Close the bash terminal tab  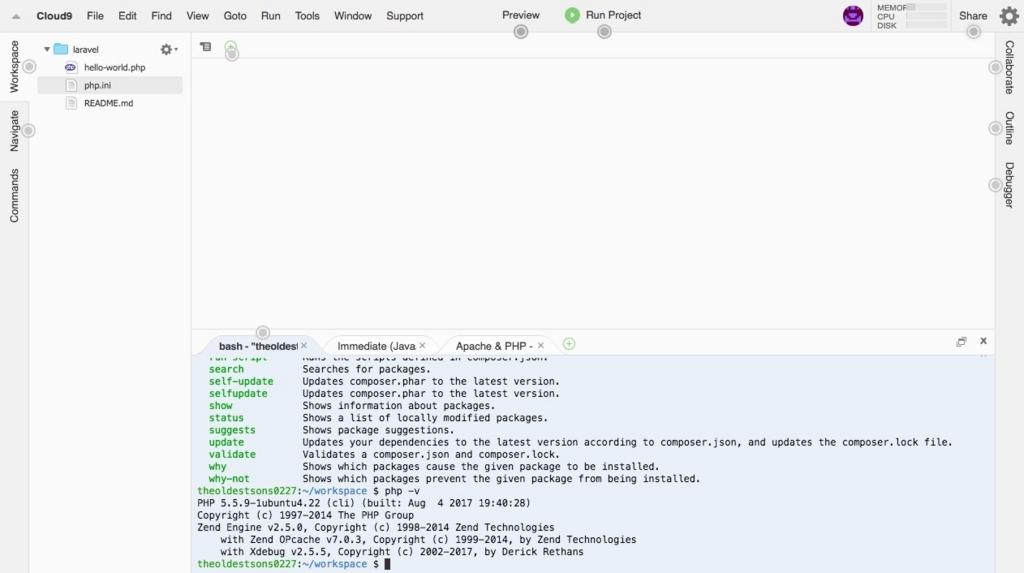[x=304, y=346]
